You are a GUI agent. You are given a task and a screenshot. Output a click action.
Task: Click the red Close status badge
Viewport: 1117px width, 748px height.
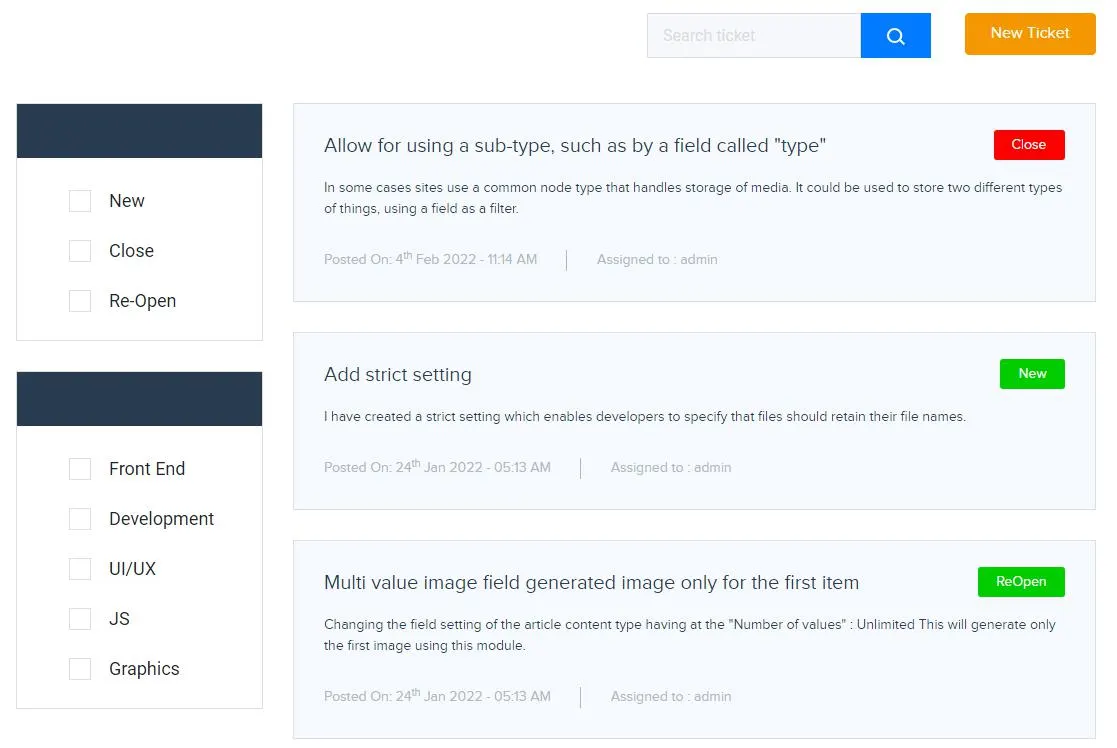point(1029,145)
